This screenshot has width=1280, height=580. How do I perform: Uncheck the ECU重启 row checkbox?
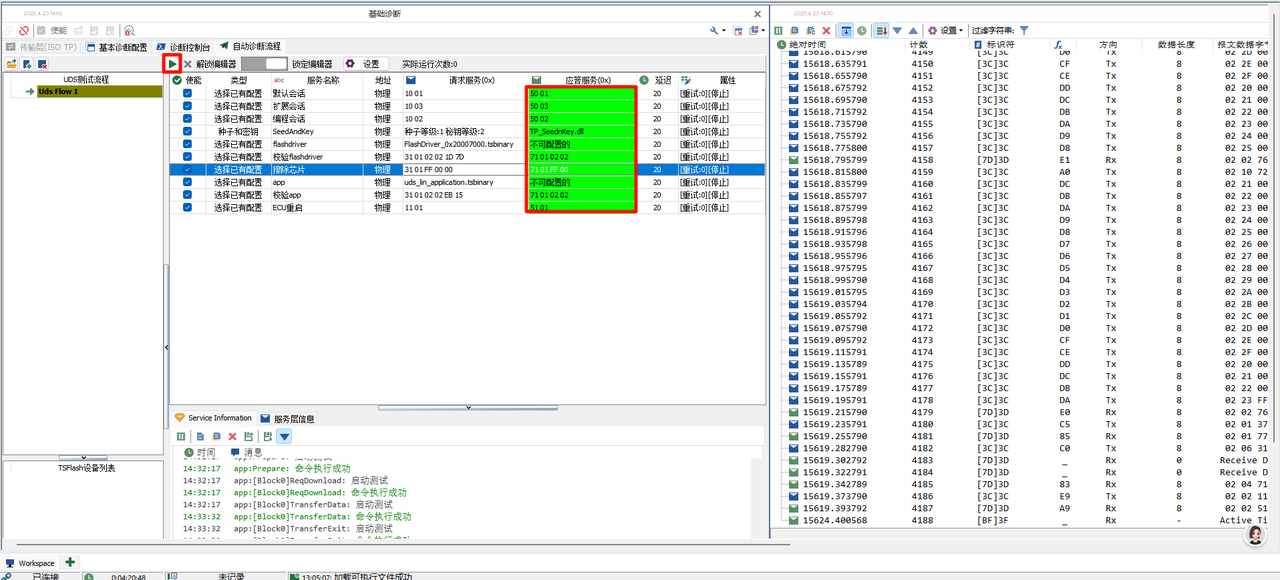click(187, 208)
